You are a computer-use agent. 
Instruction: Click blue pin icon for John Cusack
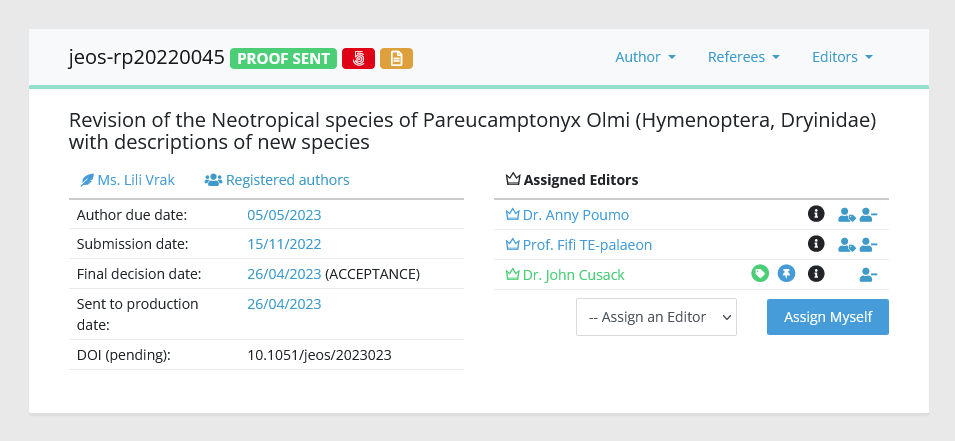click(x=786, y=273)
